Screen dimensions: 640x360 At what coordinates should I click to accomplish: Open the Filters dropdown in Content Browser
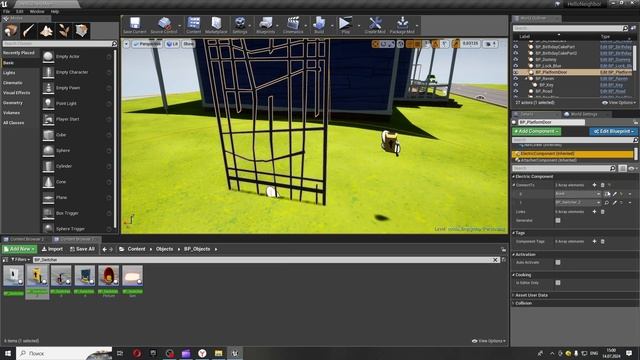pos(20,260)
